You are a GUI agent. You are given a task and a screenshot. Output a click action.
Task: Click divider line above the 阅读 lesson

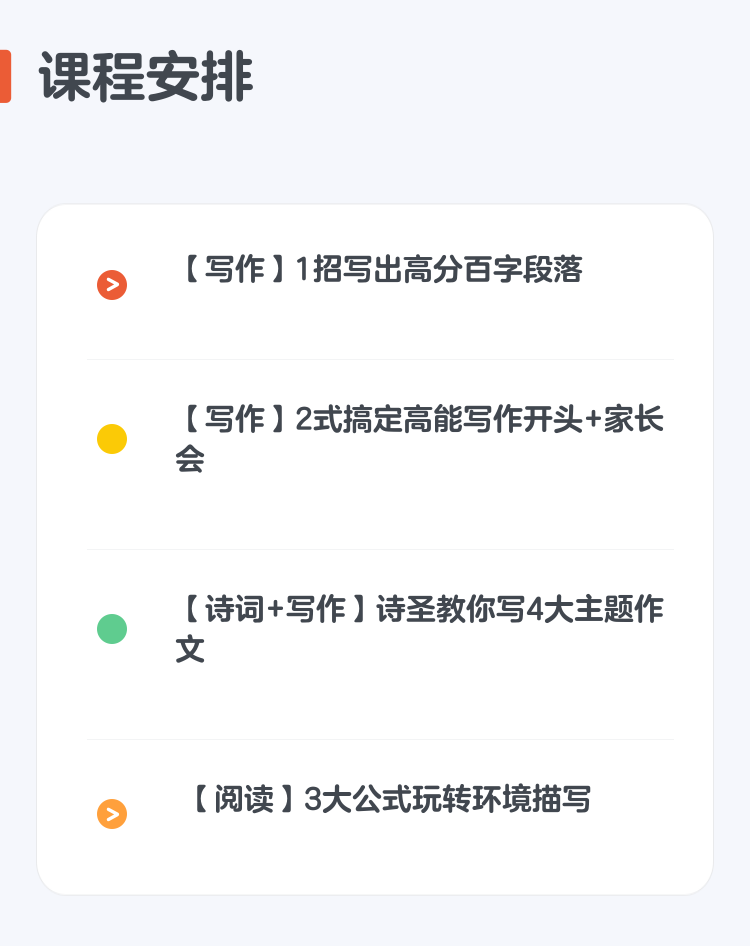pos(380,739)
